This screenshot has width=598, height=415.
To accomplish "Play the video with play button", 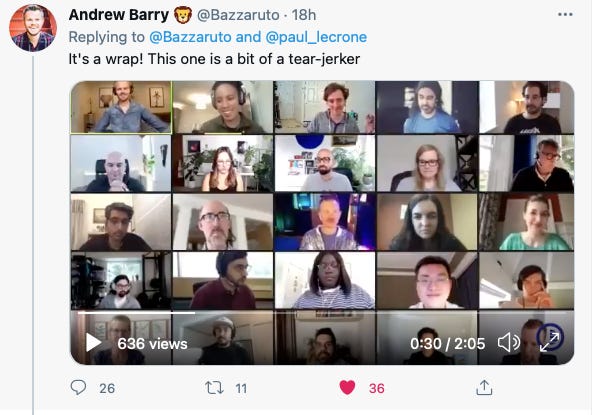I will [93, 343].
